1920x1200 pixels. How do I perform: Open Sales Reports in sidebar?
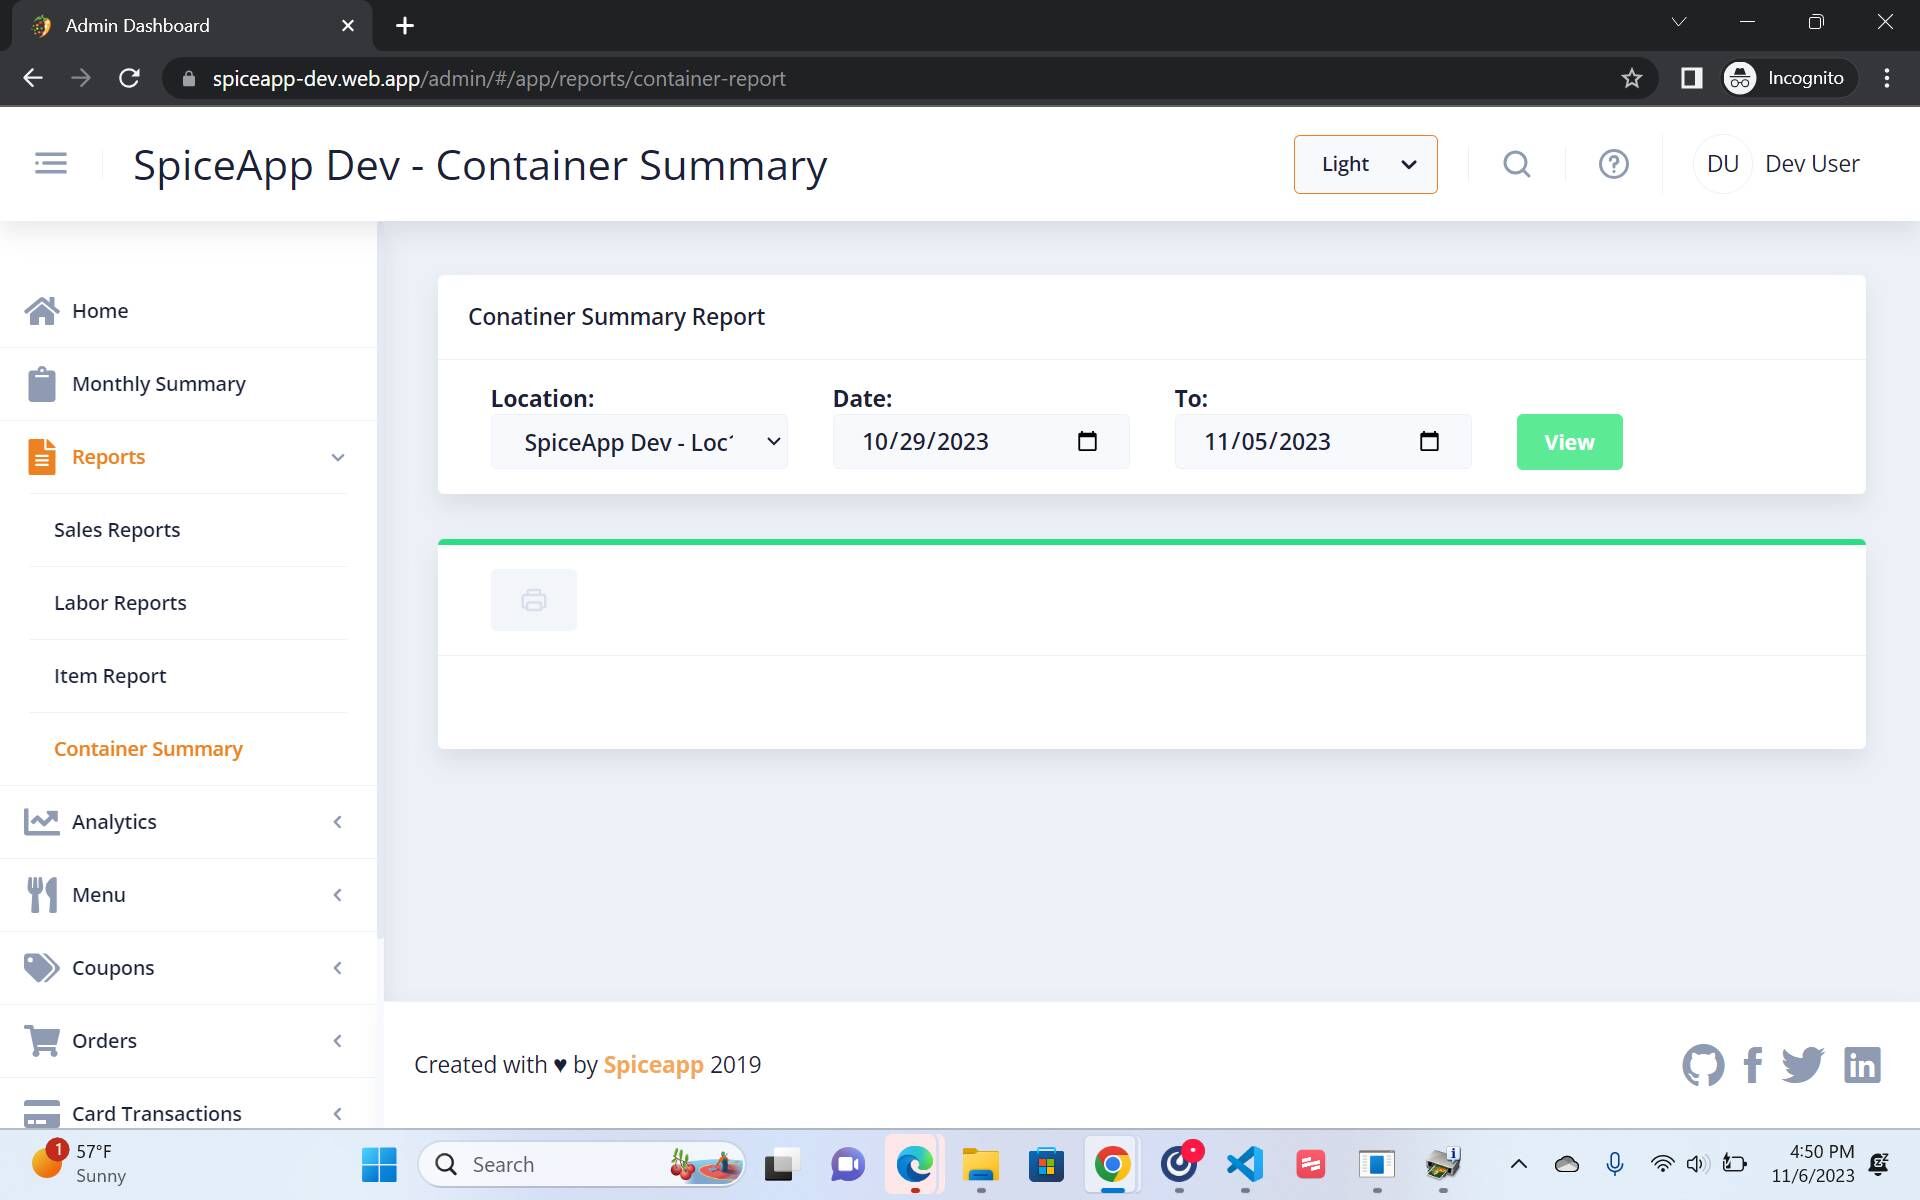pos(117,530)
